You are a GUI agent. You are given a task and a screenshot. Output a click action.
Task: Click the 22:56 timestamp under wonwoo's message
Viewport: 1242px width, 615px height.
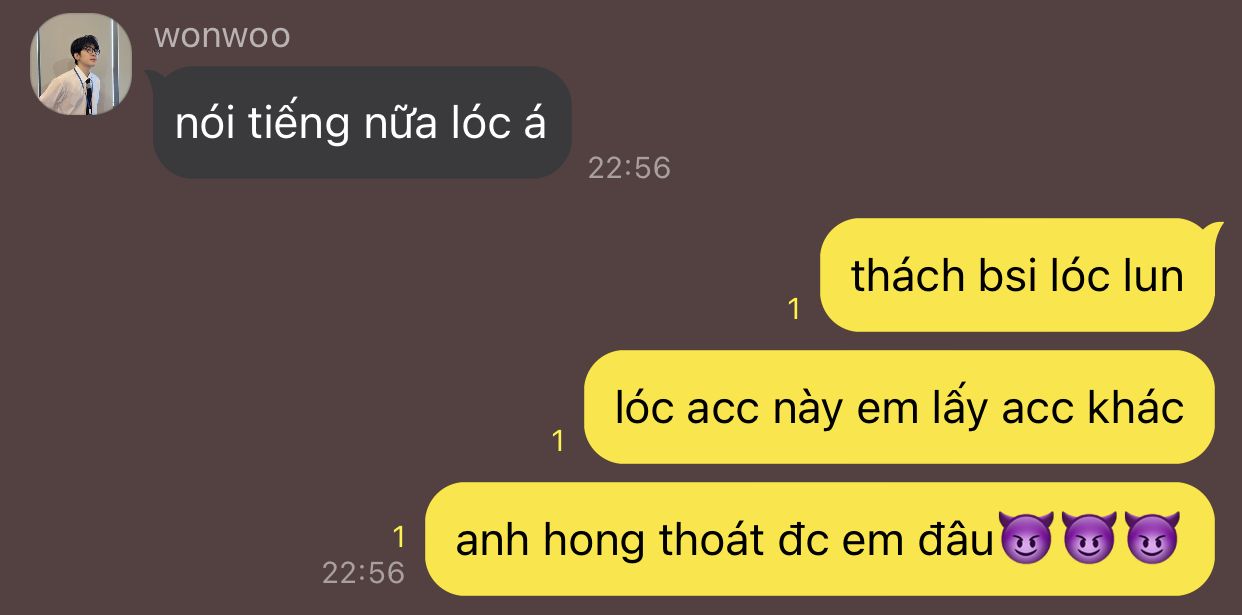(x=629, y=168)
